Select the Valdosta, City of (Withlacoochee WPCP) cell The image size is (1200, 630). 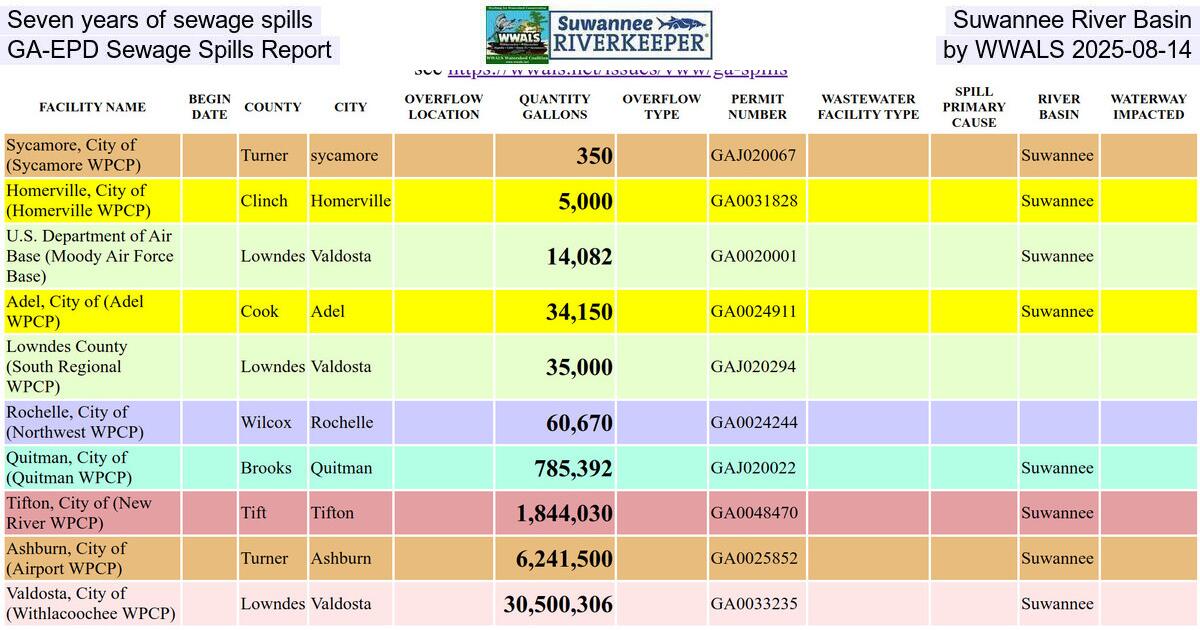click(x=93, y=603)
